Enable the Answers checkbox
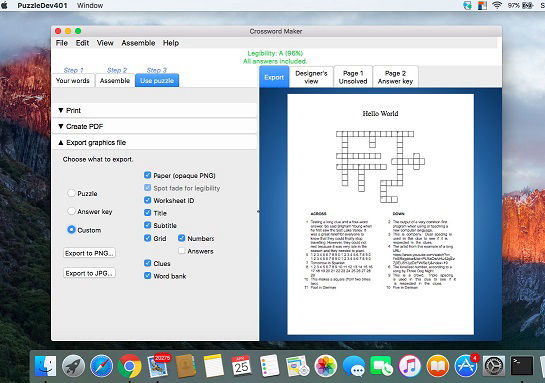 [x=181, y=251]
